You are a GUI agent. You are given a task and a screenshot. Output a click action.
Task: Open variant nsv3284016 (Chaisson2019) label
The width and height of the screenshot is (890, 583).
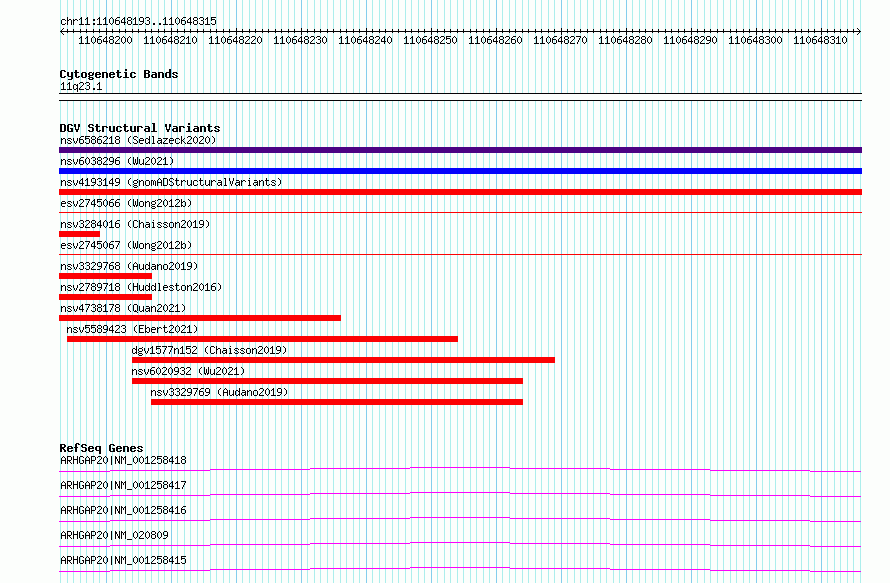[135, 224]
